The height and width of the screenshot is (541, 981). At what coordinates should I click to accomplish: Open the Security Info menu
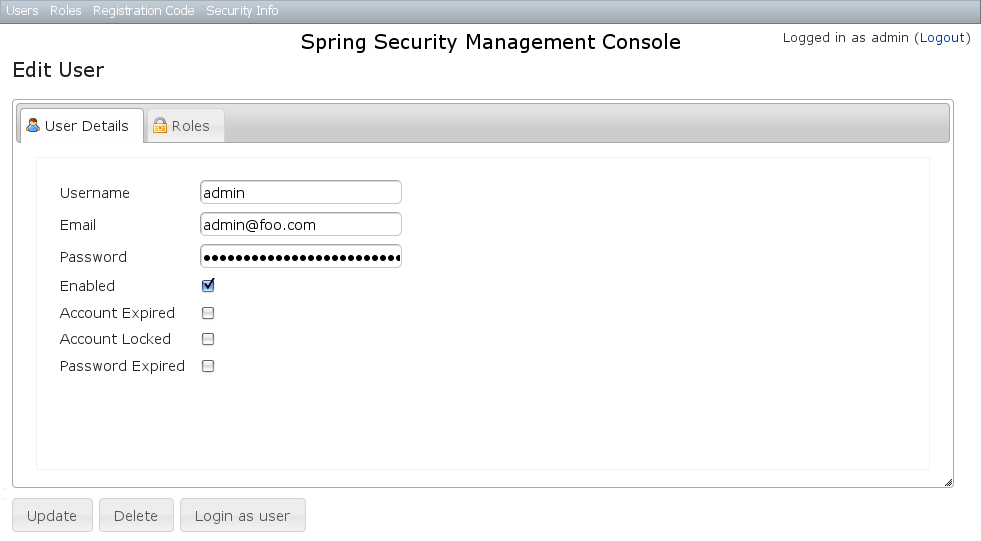click(242, 11)
